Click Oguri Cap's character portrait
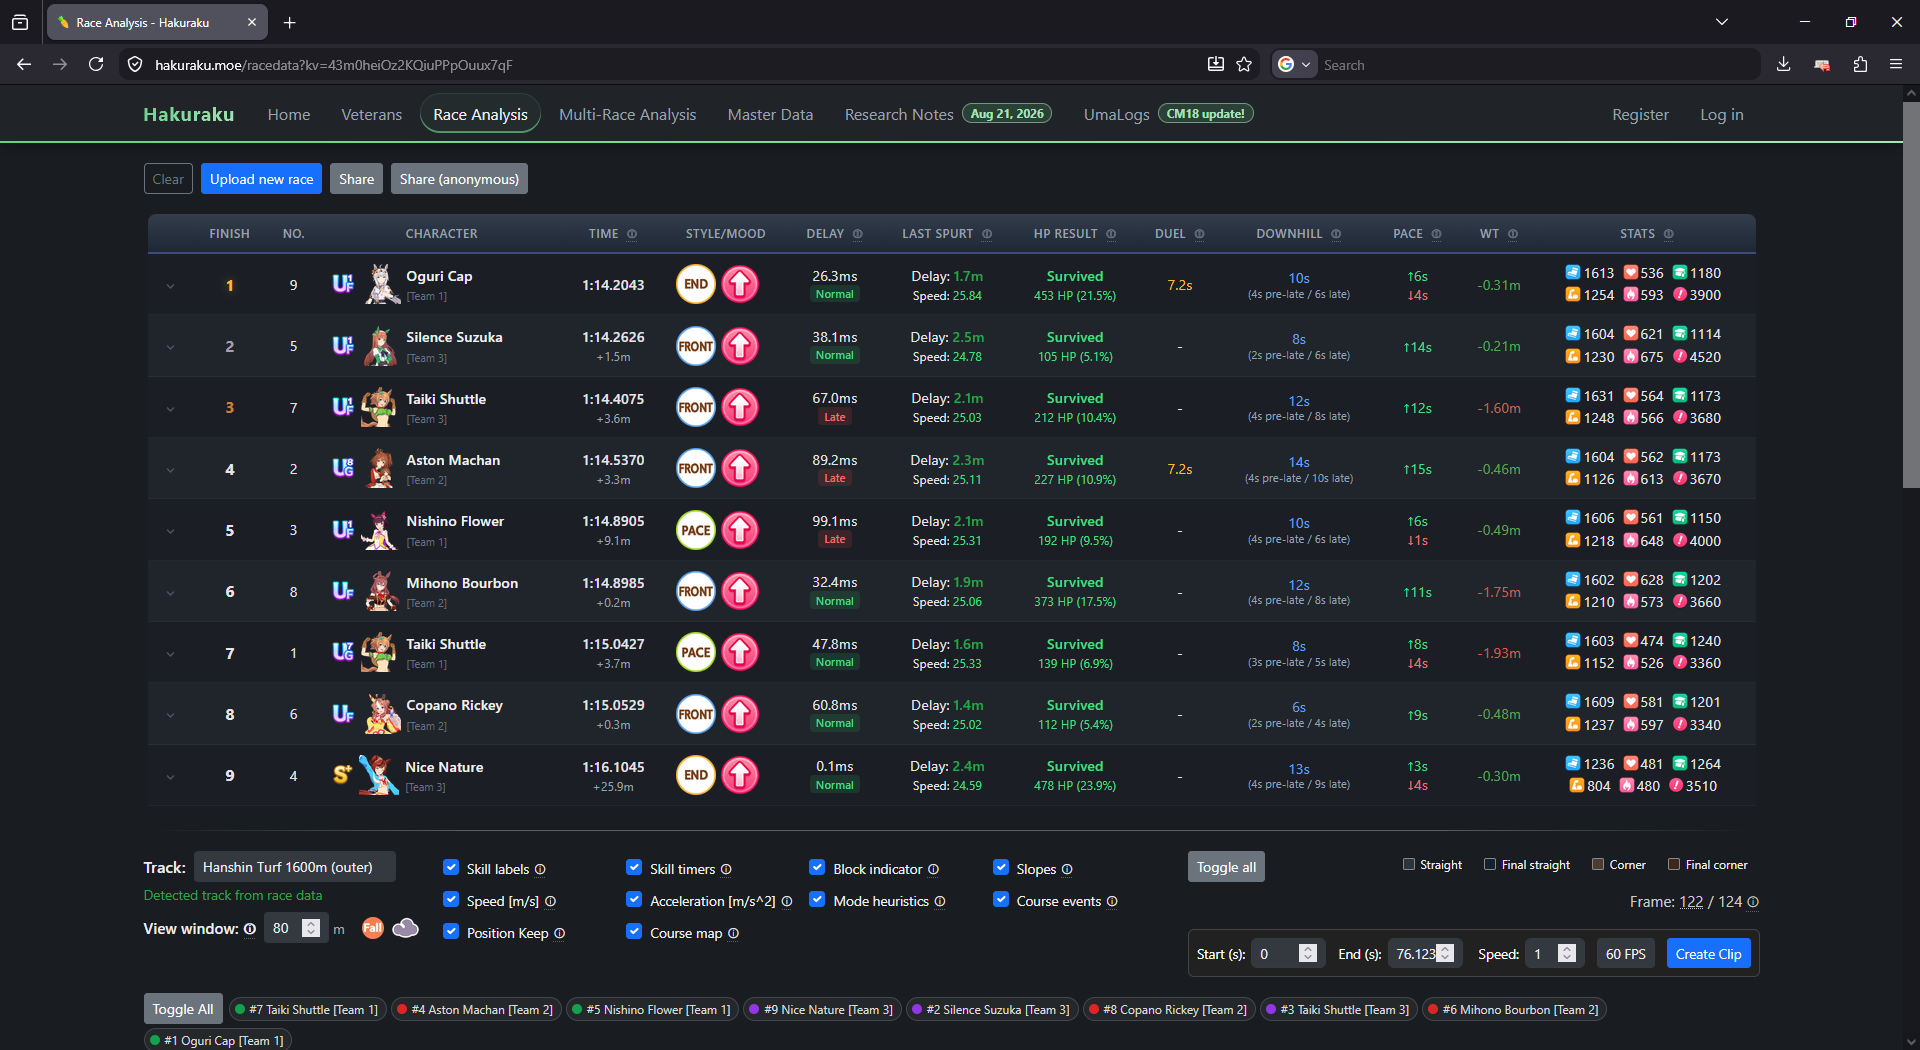 [381, 285]
